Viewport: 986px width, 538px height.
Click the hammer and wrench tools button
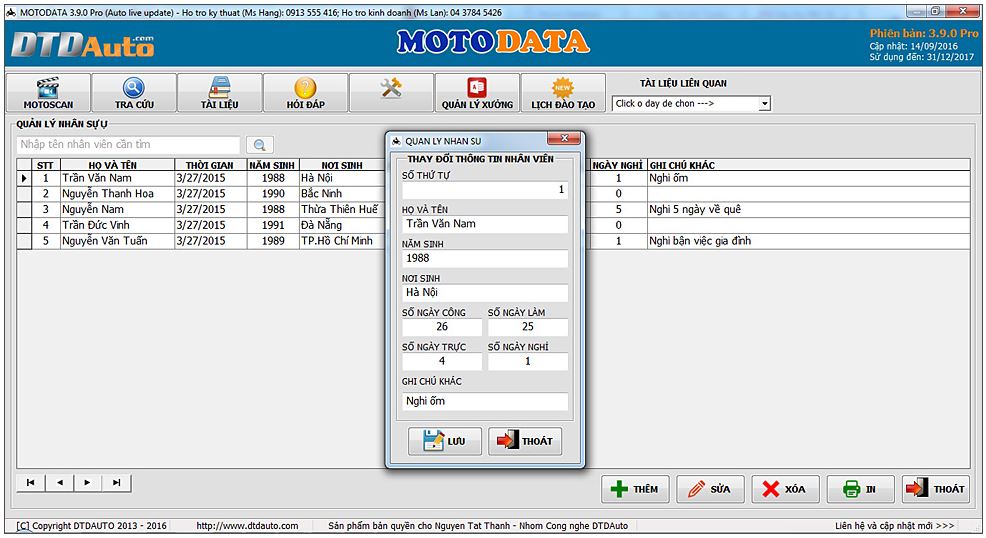click(x=391, y=92)
